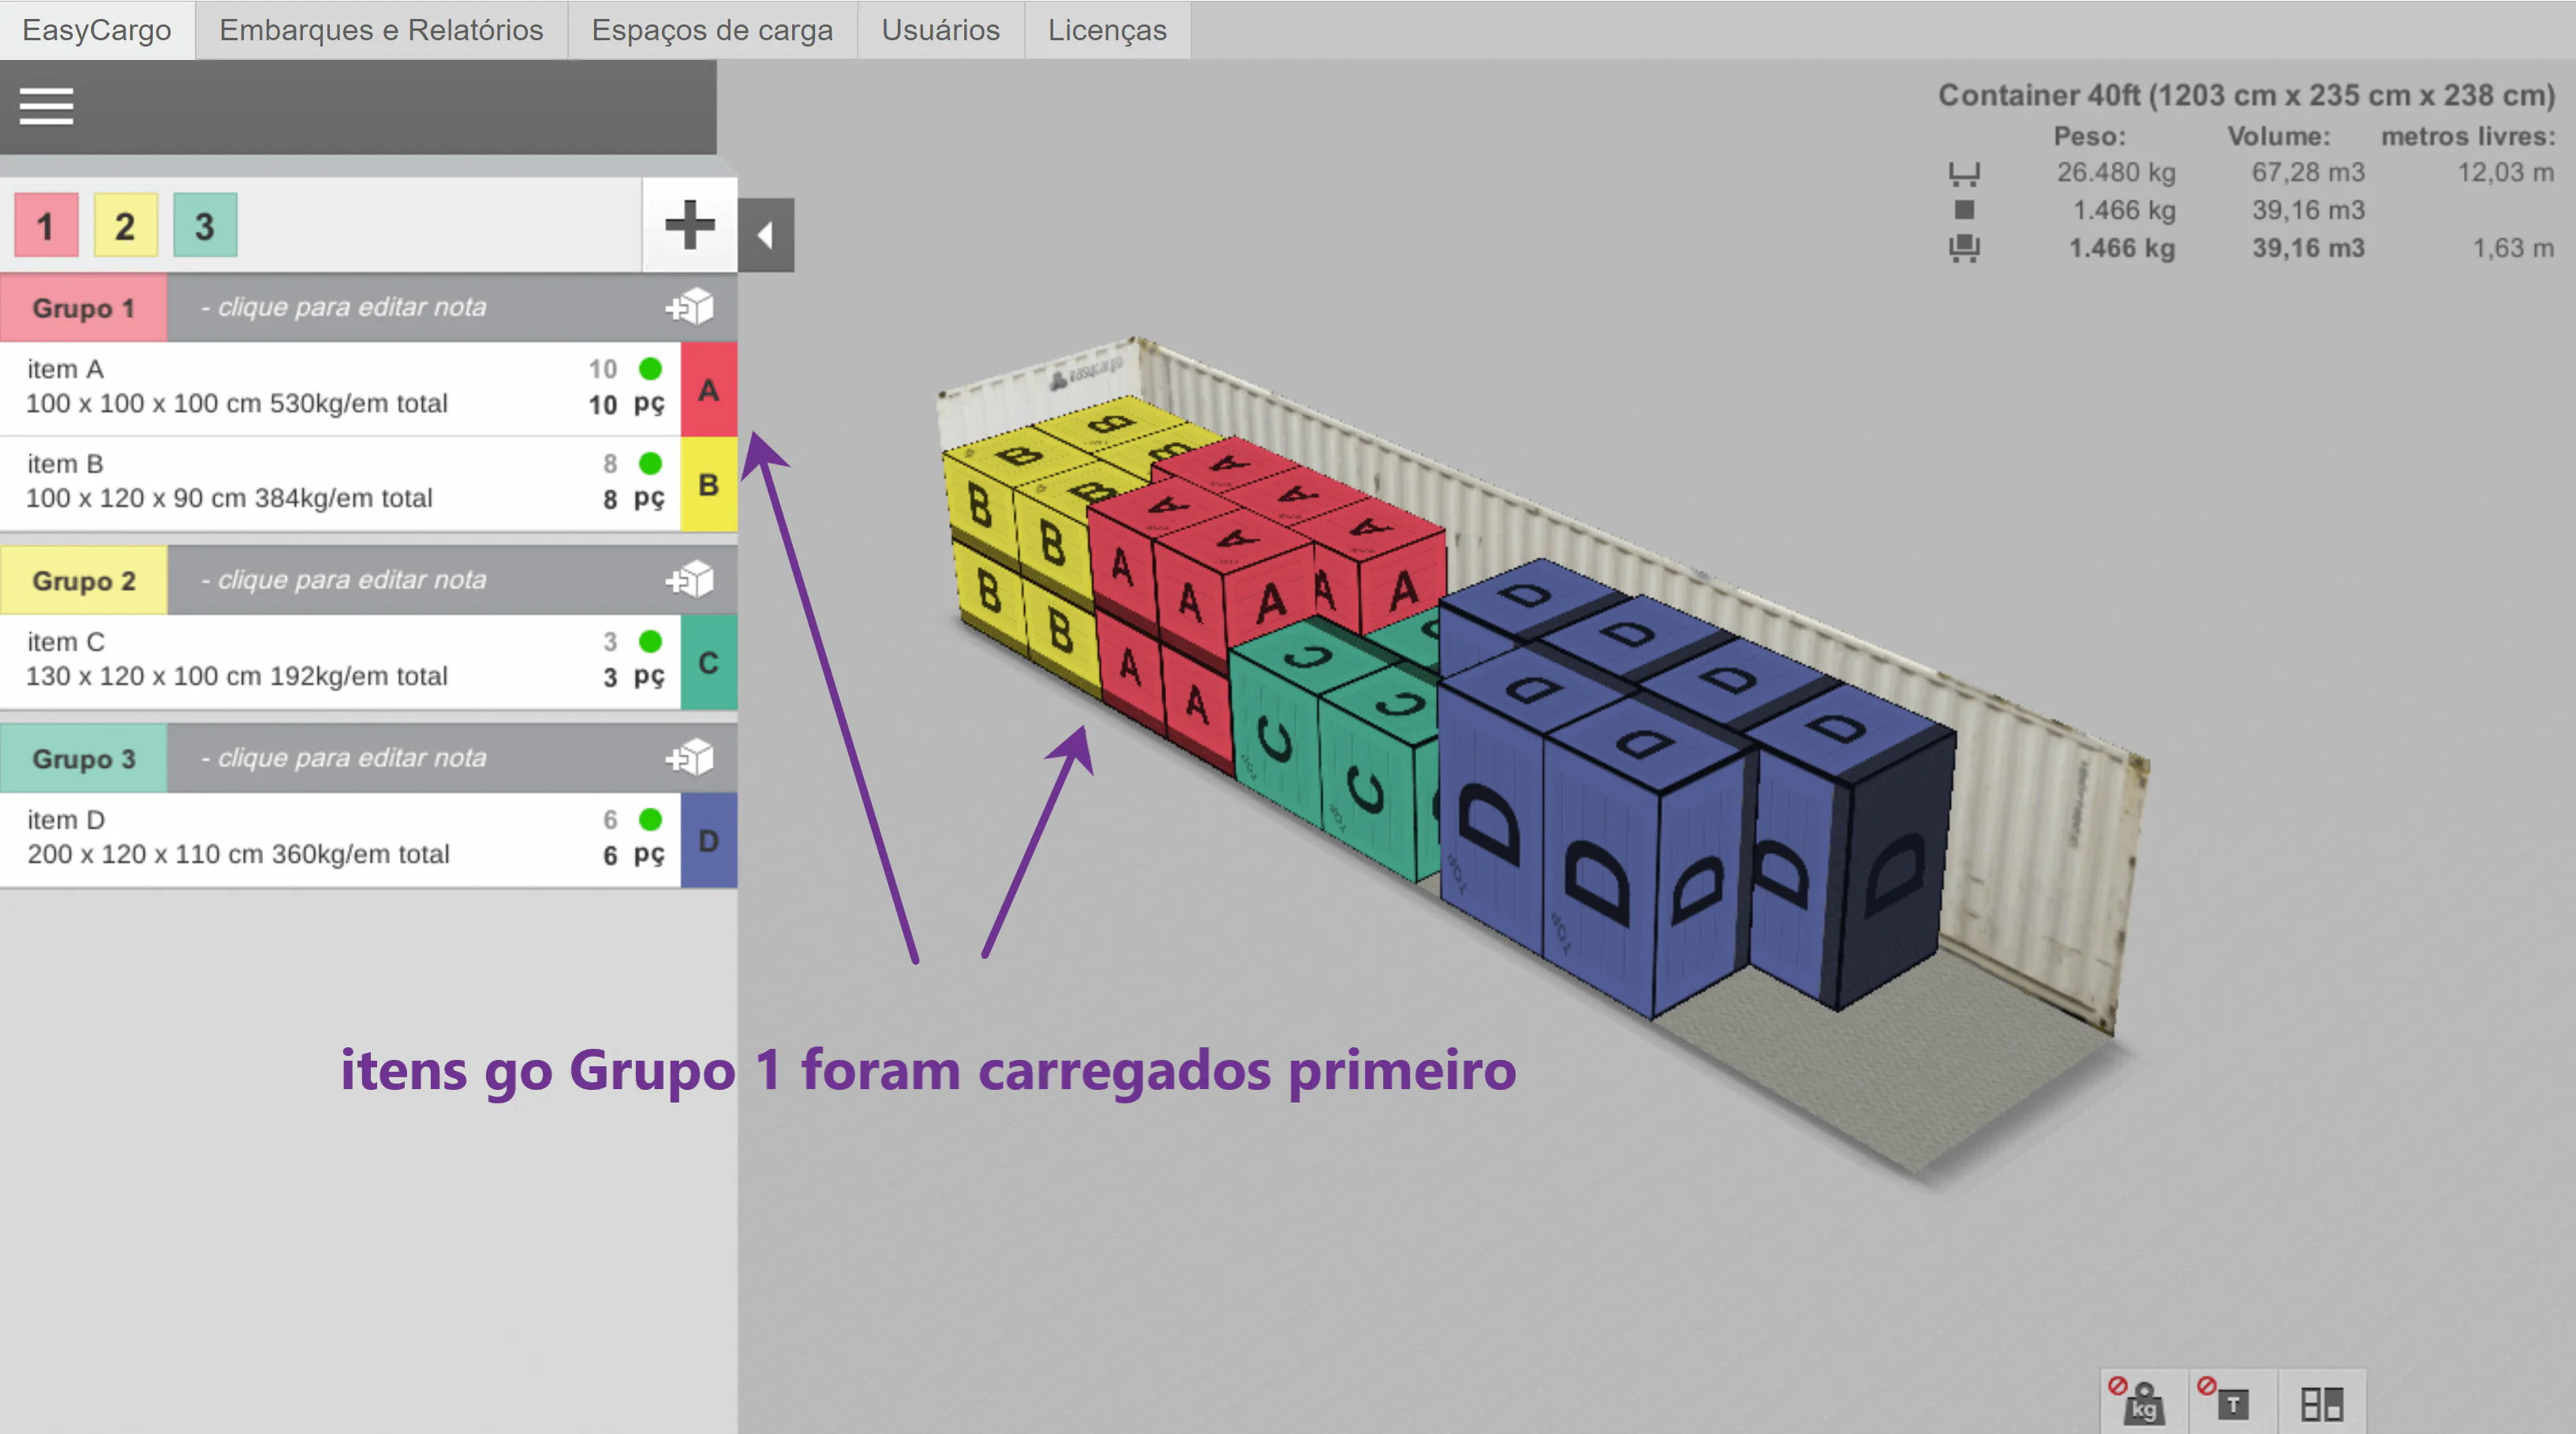
Task: Toggle green status dot for item D
Action: (650, 820)
